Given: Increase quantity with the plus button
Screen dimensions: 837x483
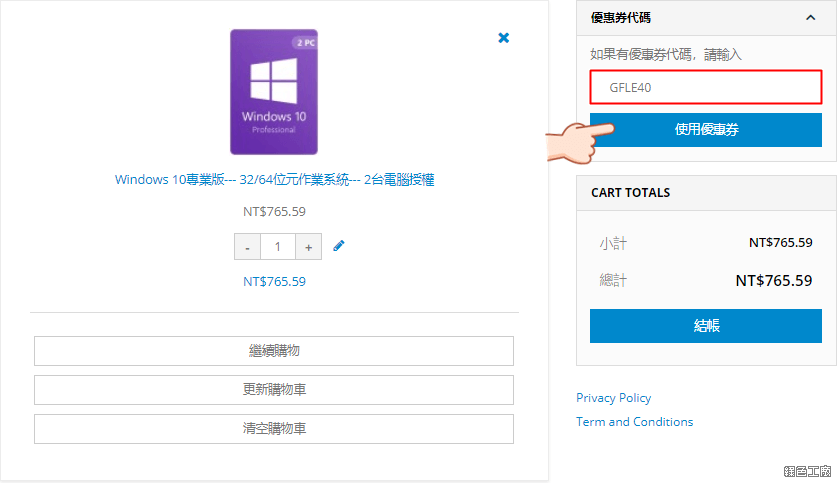Looking at the screenshot, I should pyautogui.click(x=309, y=247).
